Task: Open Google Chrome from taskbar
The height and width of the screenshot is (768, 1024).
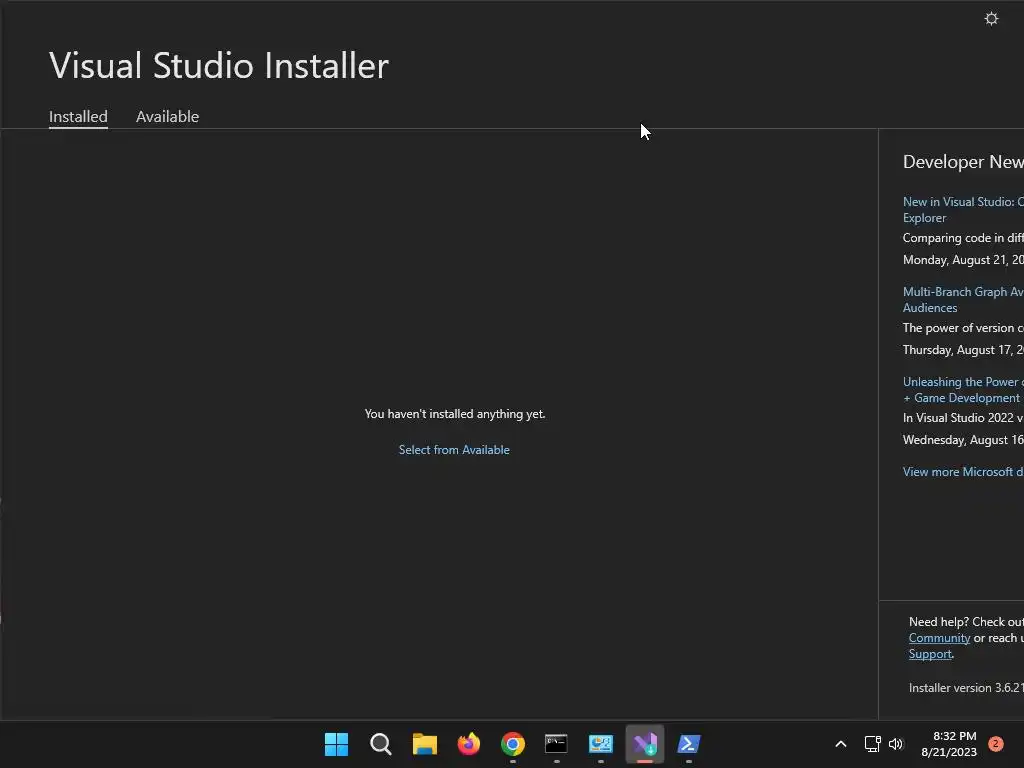Action: point(513,744)
